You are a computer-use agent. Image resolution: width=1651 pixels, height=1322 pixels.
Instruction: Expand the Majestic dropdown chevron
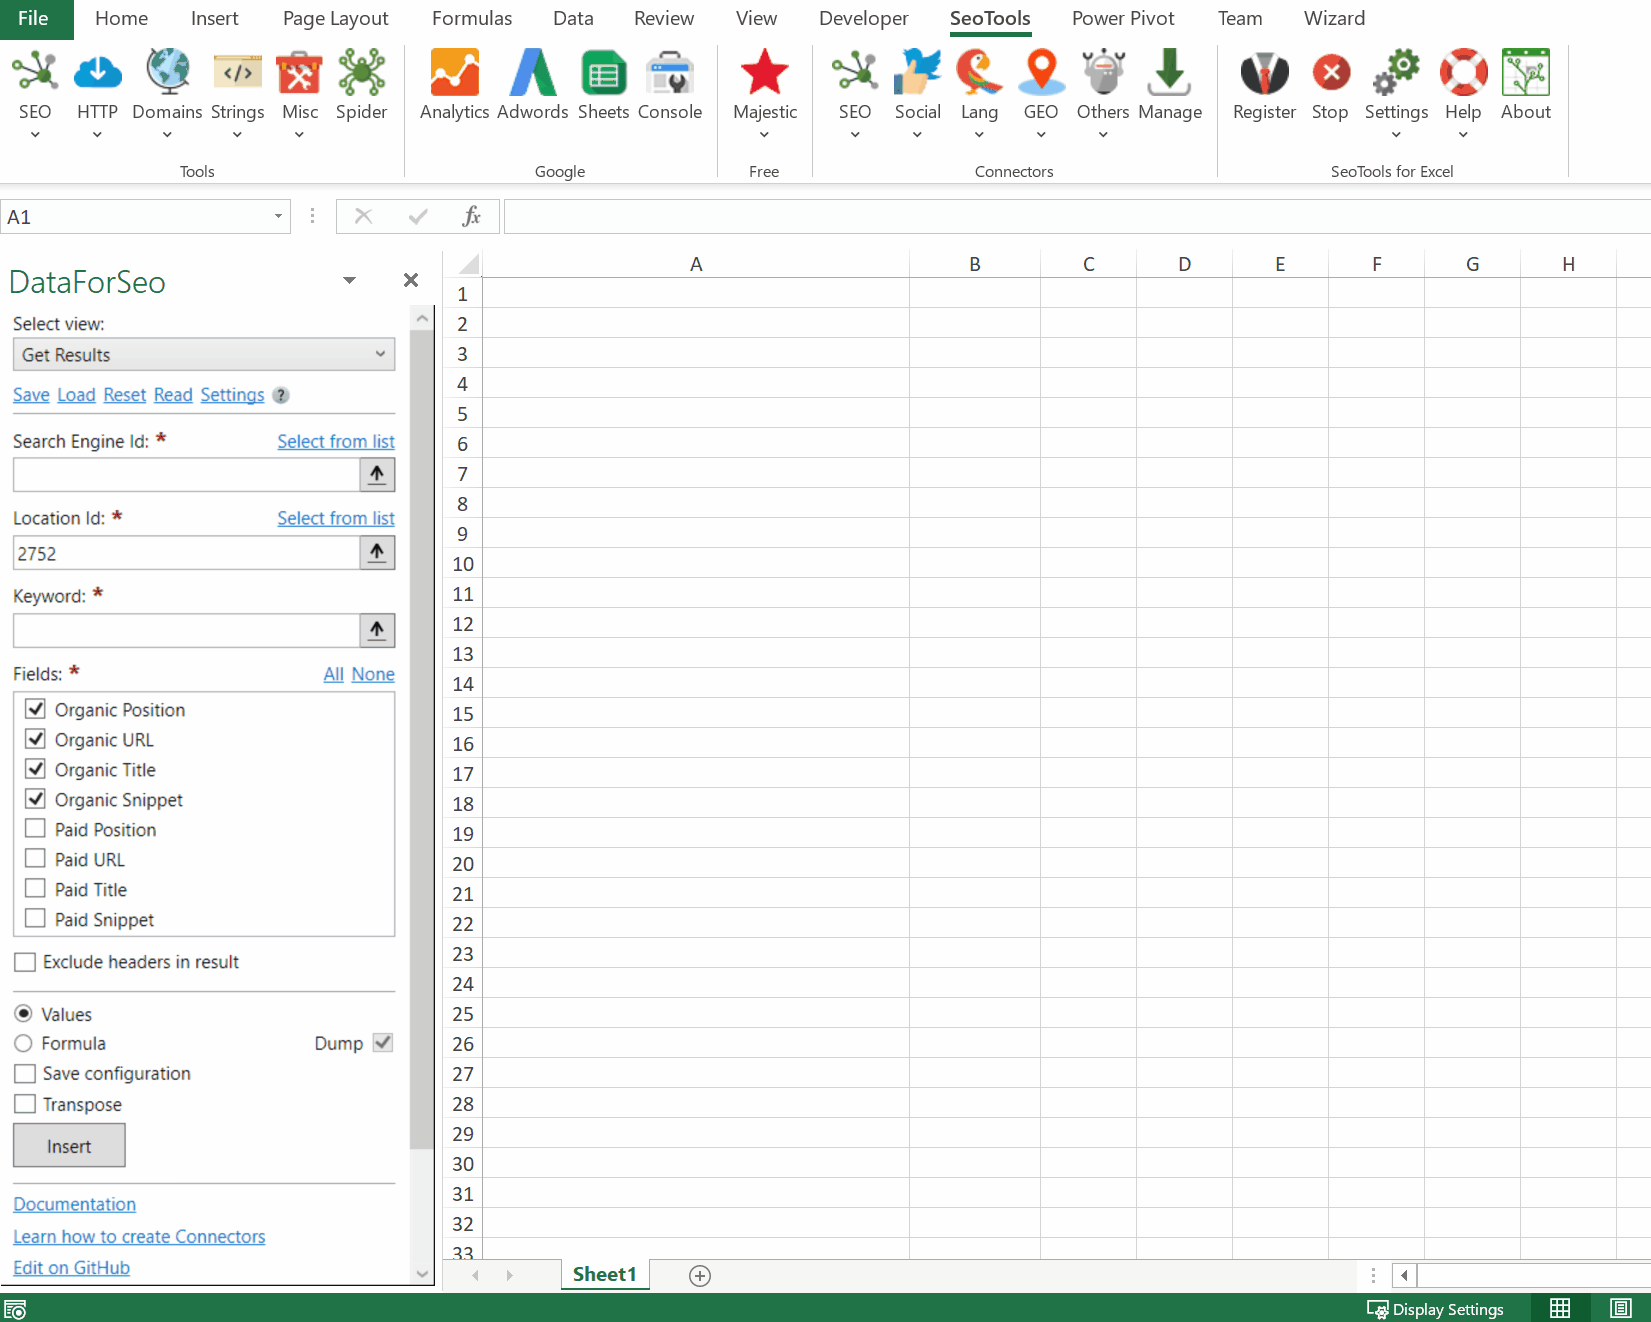[765, 135]
